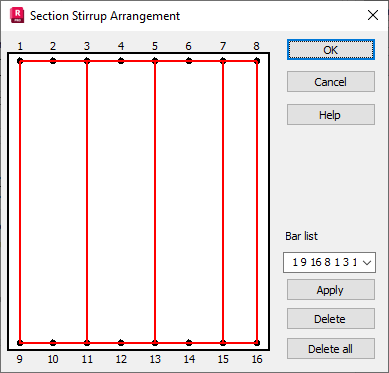Image resolution: width=389 pixels, height=373 pixels.
Task: Select bar point 16 at bottom-right corner
Action: click(257, 343)
